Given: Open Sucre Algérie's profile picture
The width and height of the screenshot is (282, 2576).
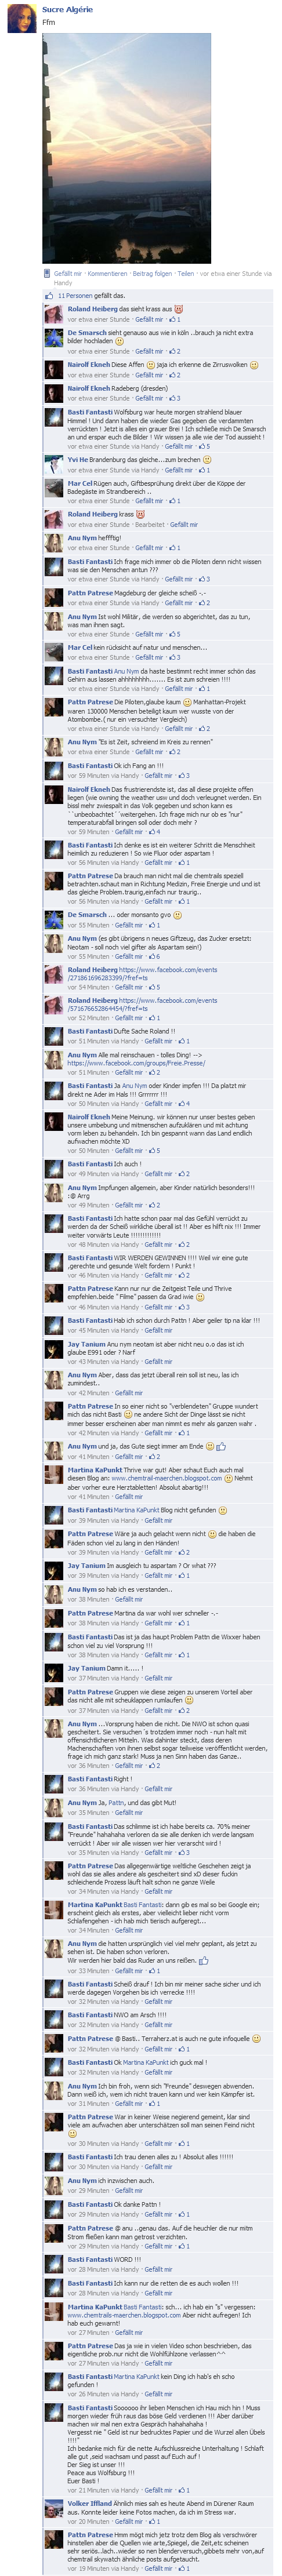Looking at the screenshot, I should click(x=21, y=18).
